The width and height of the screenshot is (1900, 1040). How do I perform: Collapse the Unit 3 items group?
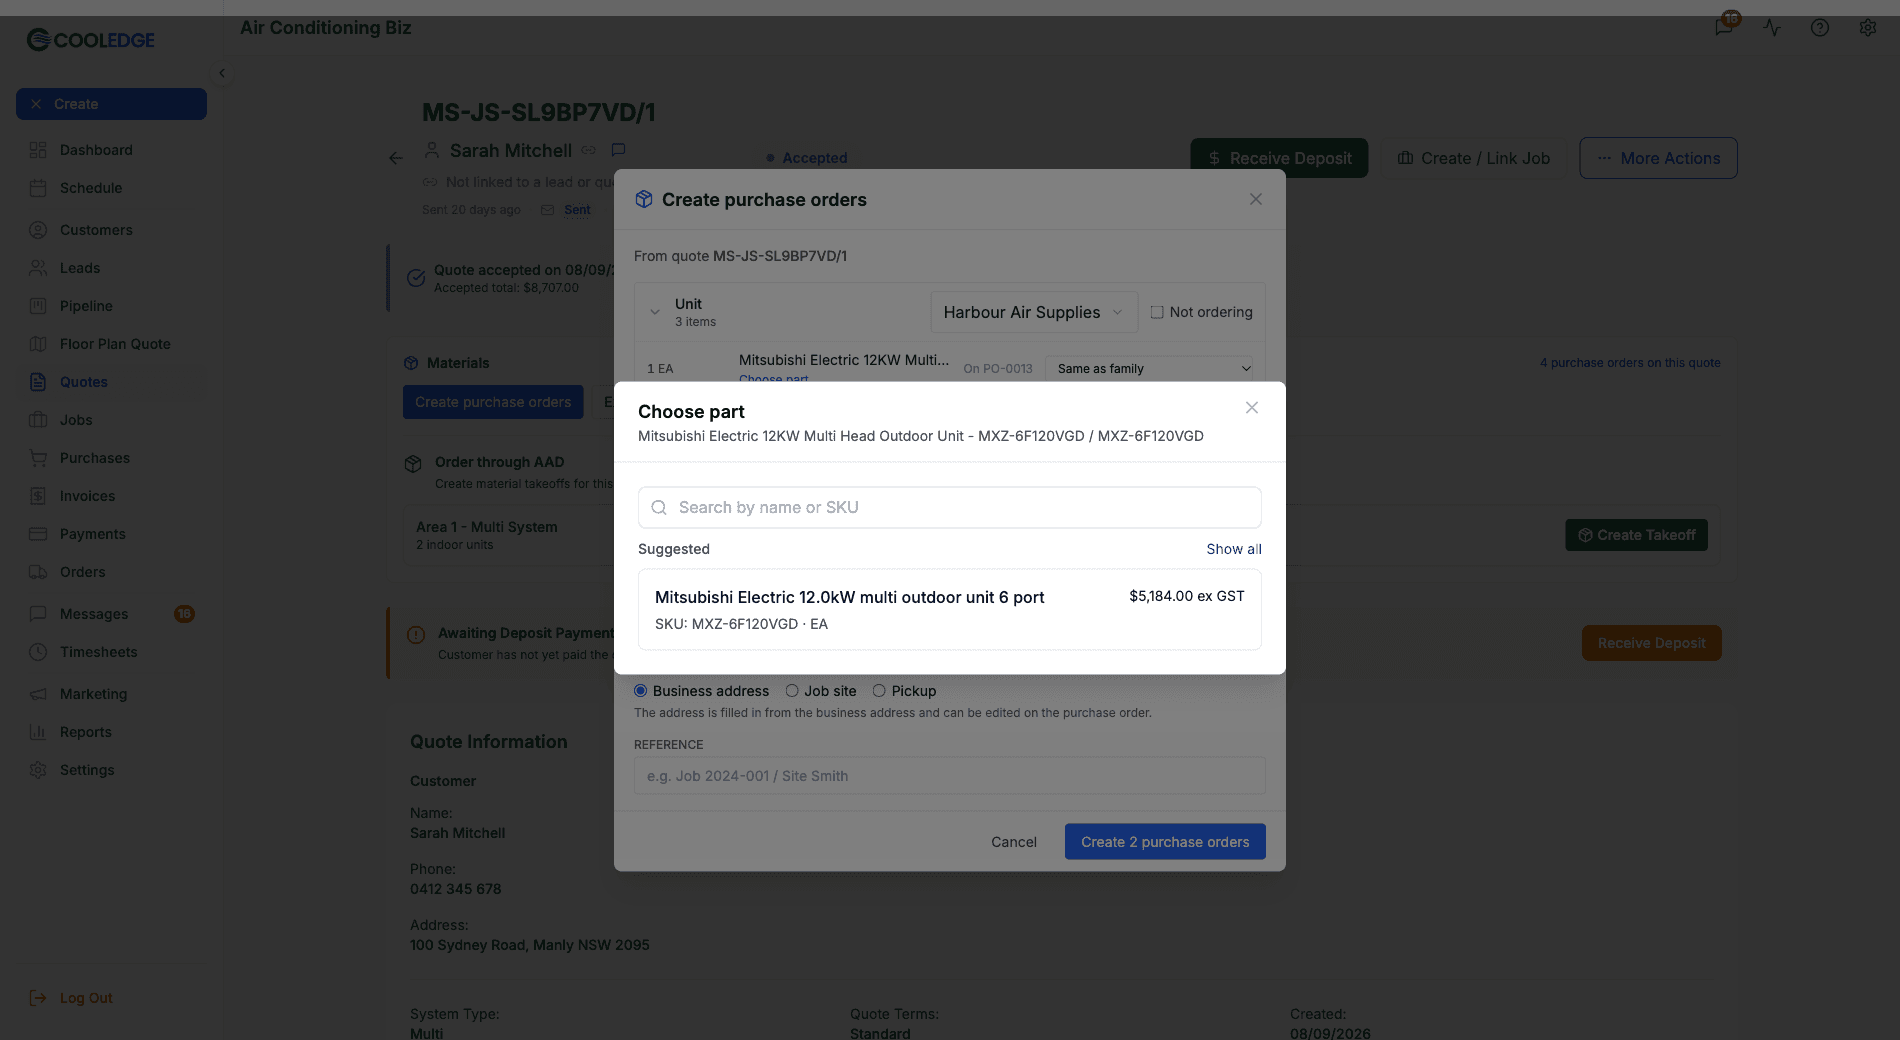(x=655, y=313)
